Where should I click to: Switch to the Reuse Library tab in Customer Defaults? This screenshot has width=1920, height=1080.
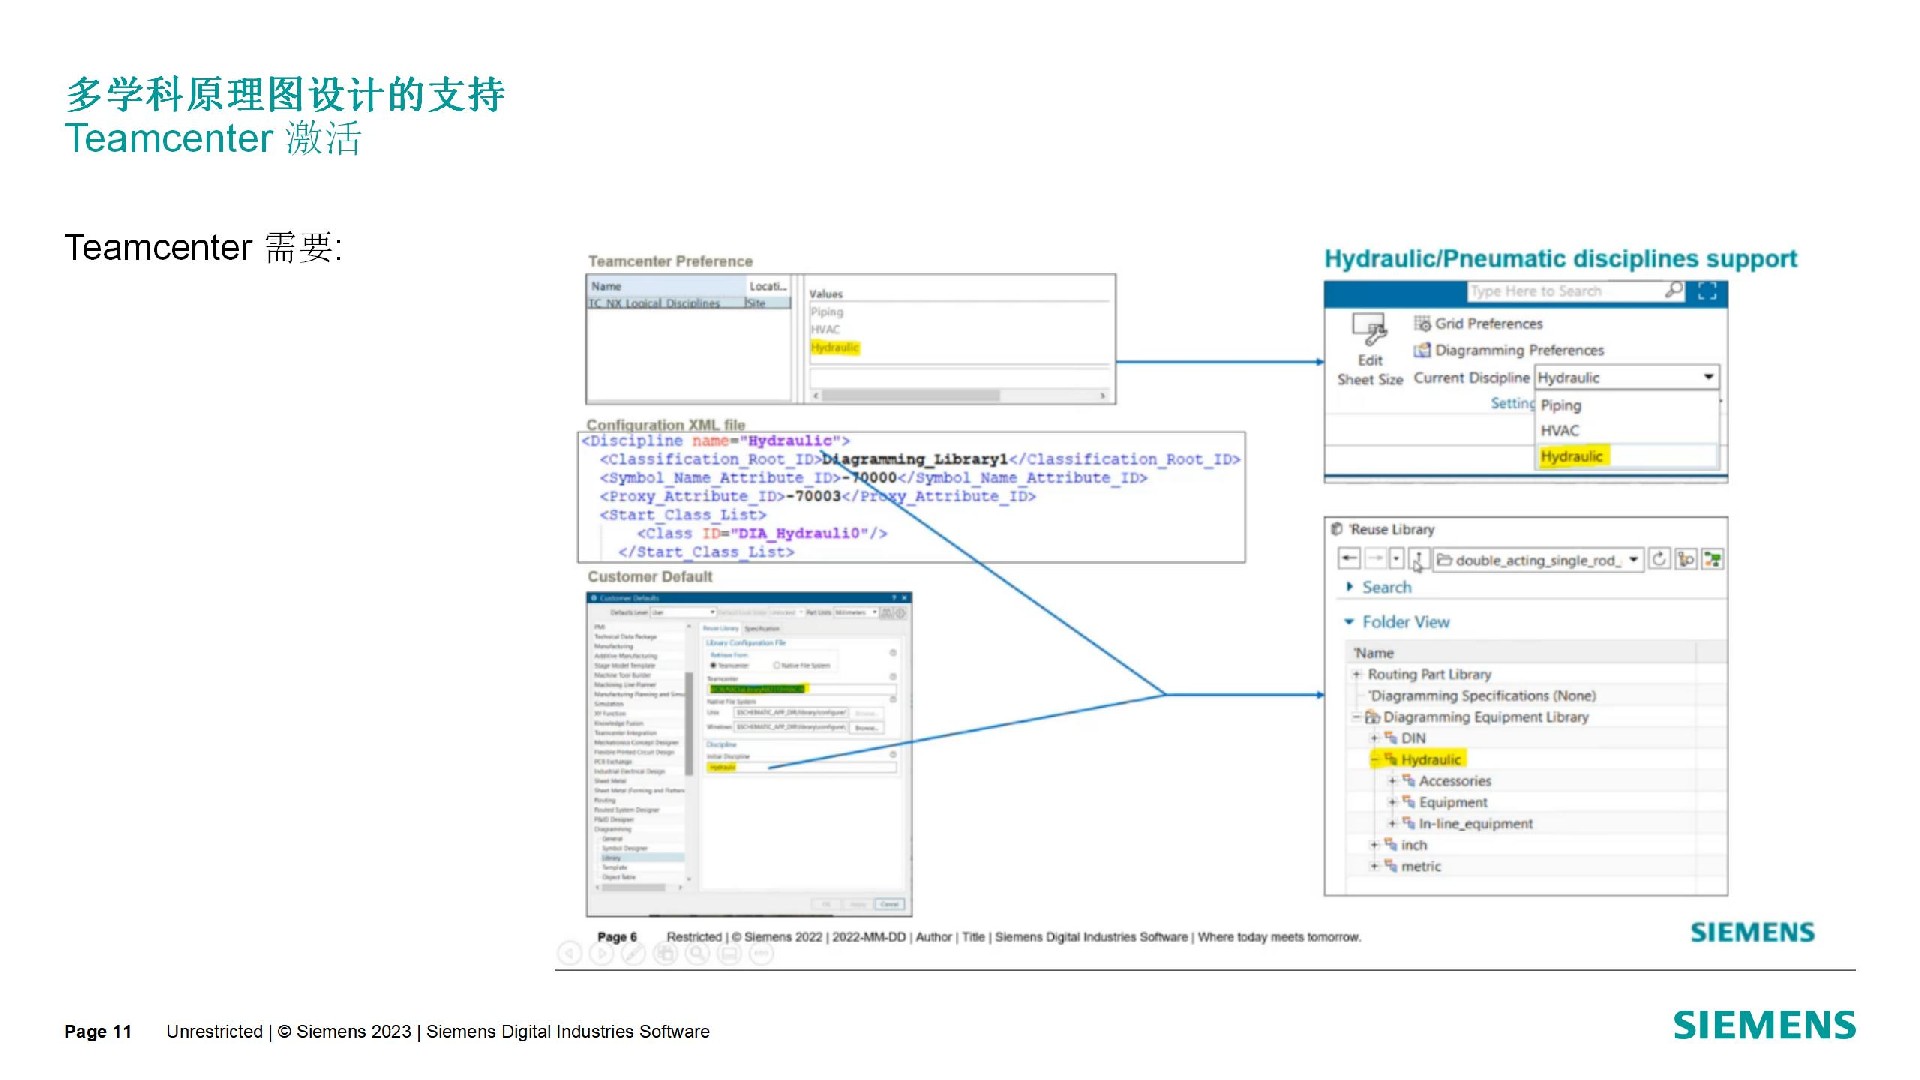720,628
